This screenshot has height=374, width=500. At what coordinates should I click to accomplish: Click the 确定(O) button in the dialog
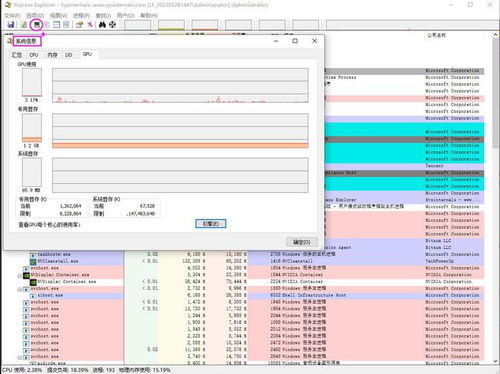click(x=302, y=242)
